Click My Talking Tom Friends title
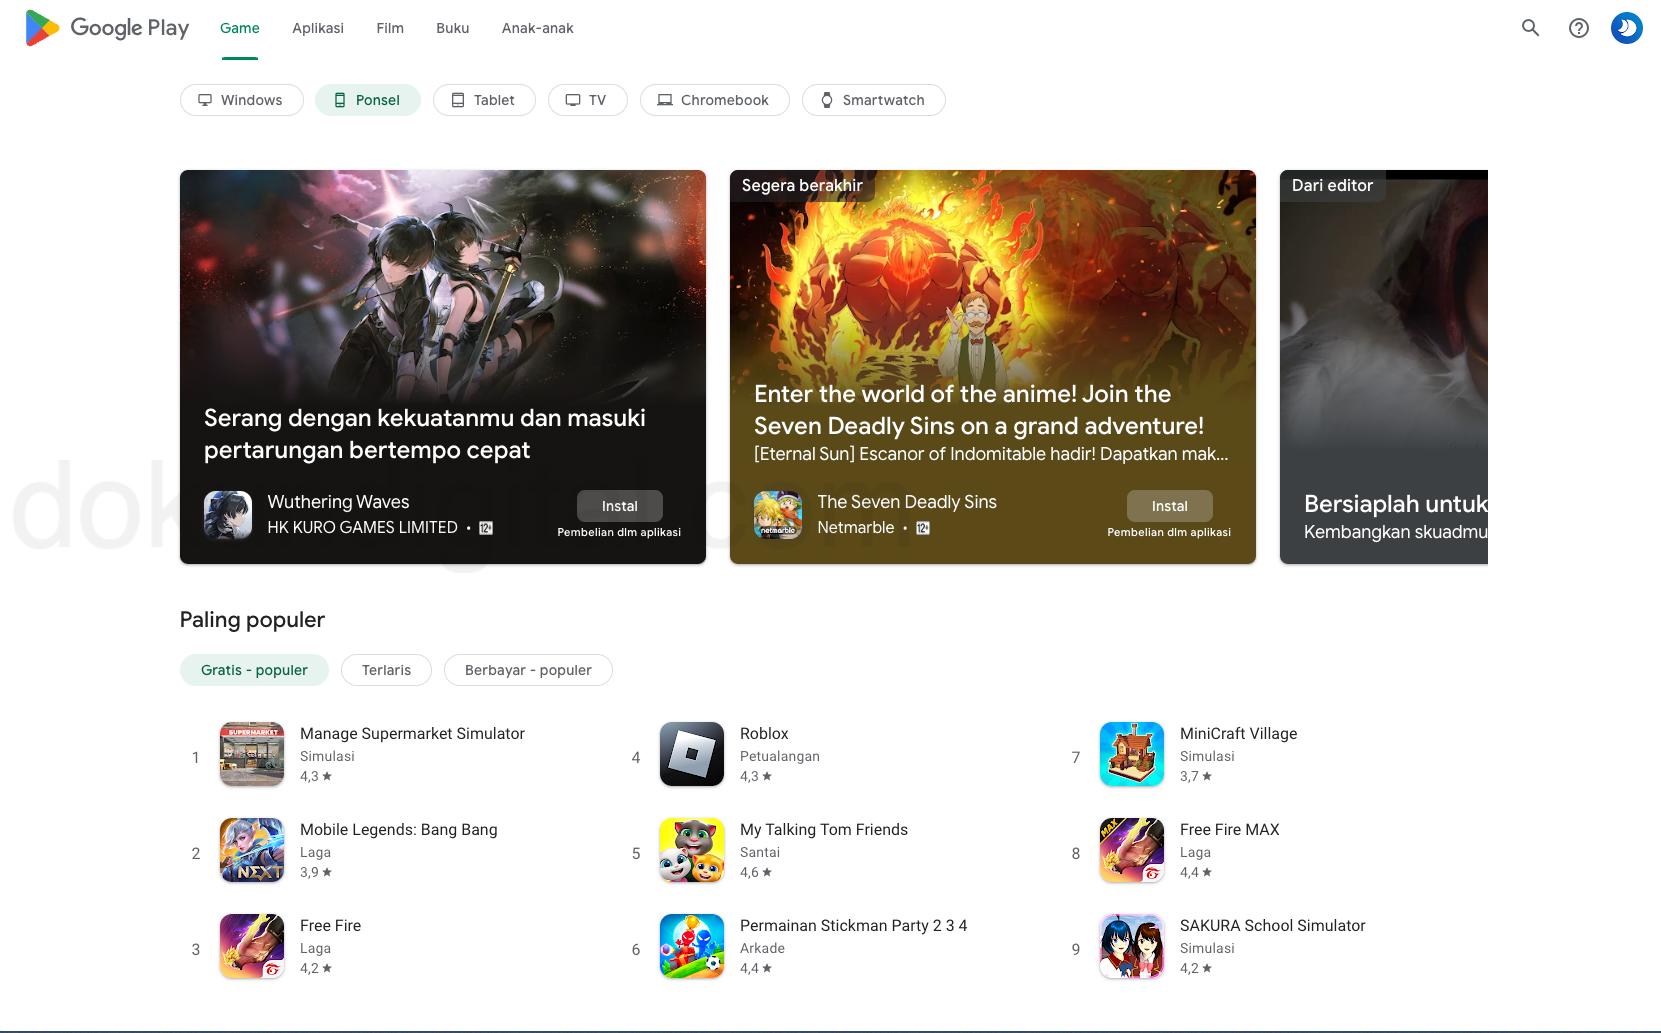Screen dimensions: 1661x1033 click(x=824, y=830)
